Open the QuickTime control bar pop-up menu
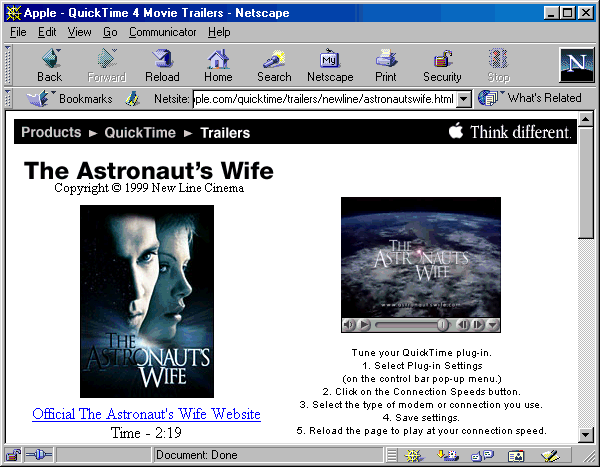 493,325
